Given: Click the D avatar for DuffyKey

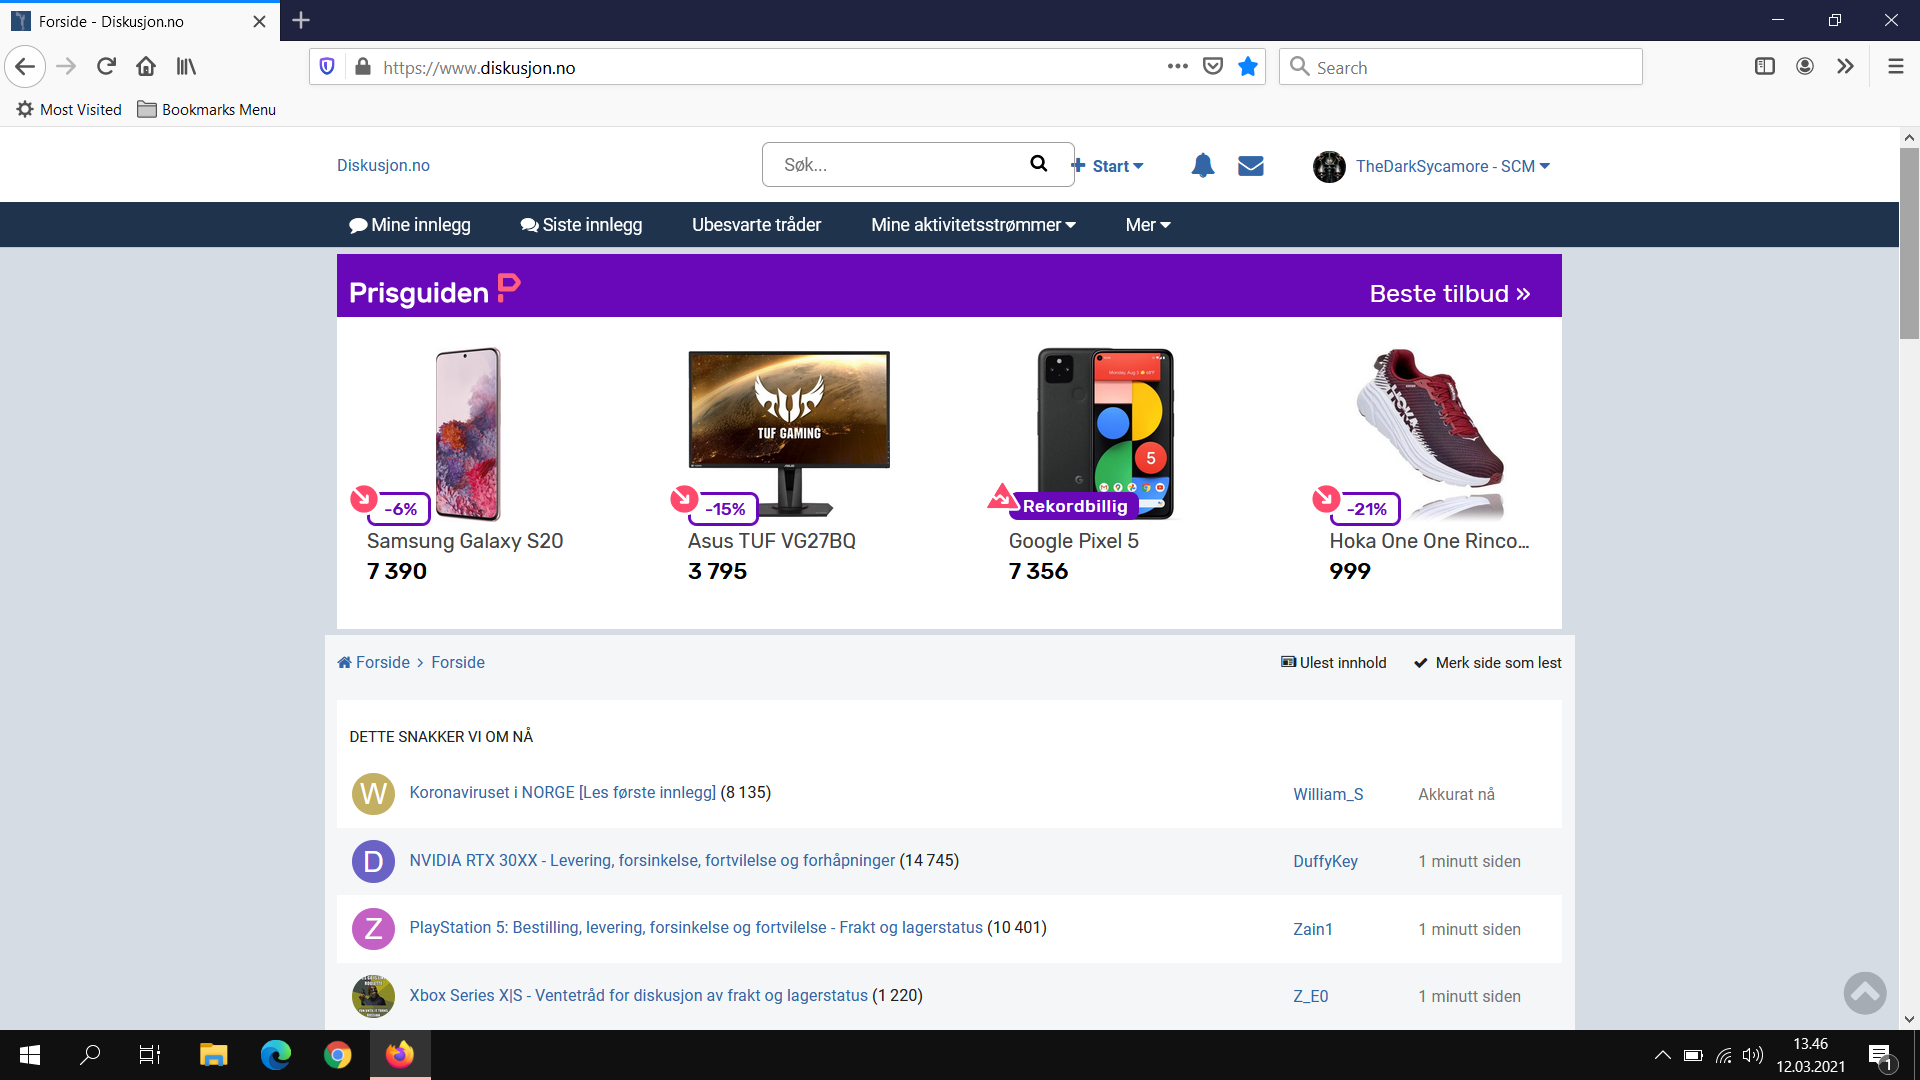Looking at the screenshot, I should point(373,861).
